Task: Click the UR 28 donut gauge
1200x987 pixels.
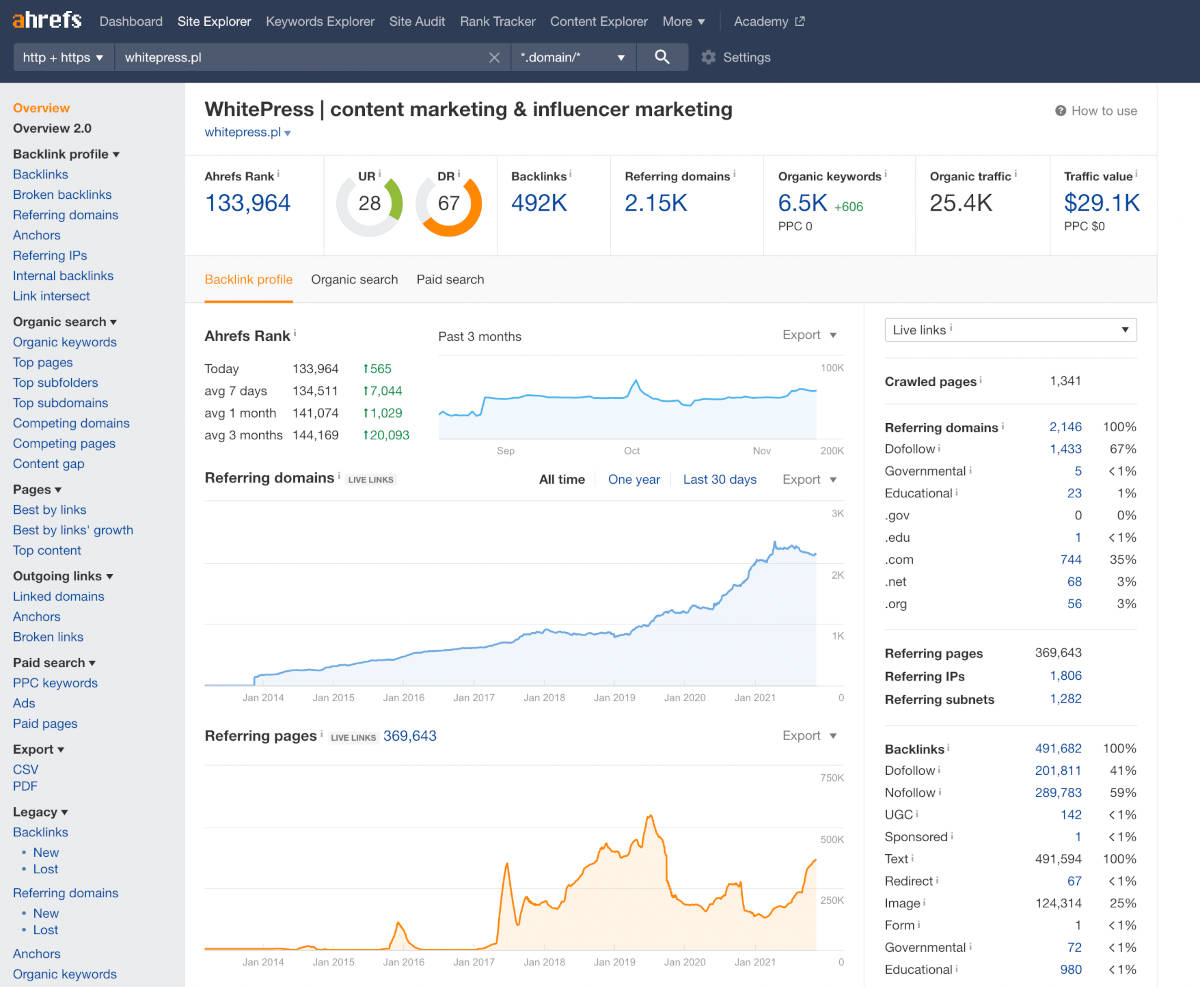Action: coord(369,203)
